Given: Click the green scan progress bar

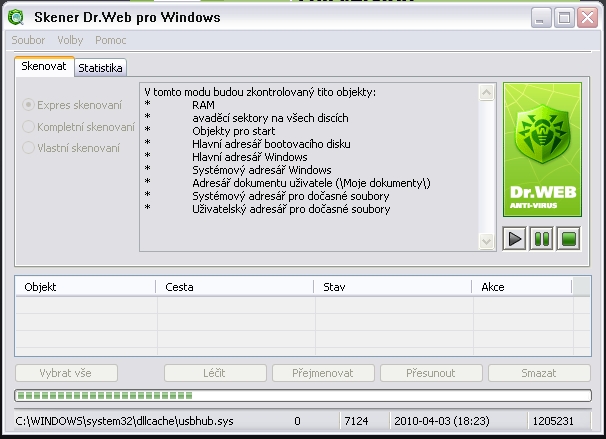Looking at the screenshot, I should [x=303, y=396].
